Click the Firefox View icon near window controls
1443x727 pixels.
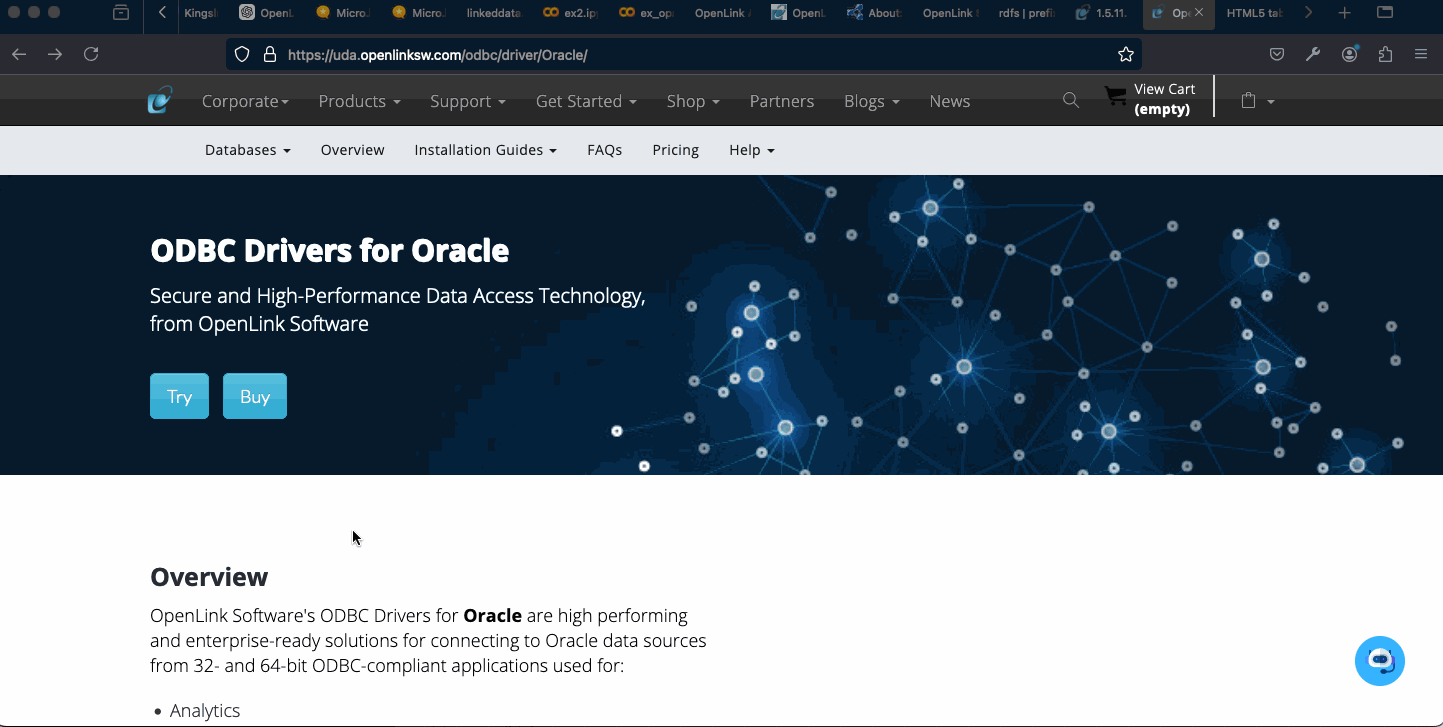click(121, 13)
